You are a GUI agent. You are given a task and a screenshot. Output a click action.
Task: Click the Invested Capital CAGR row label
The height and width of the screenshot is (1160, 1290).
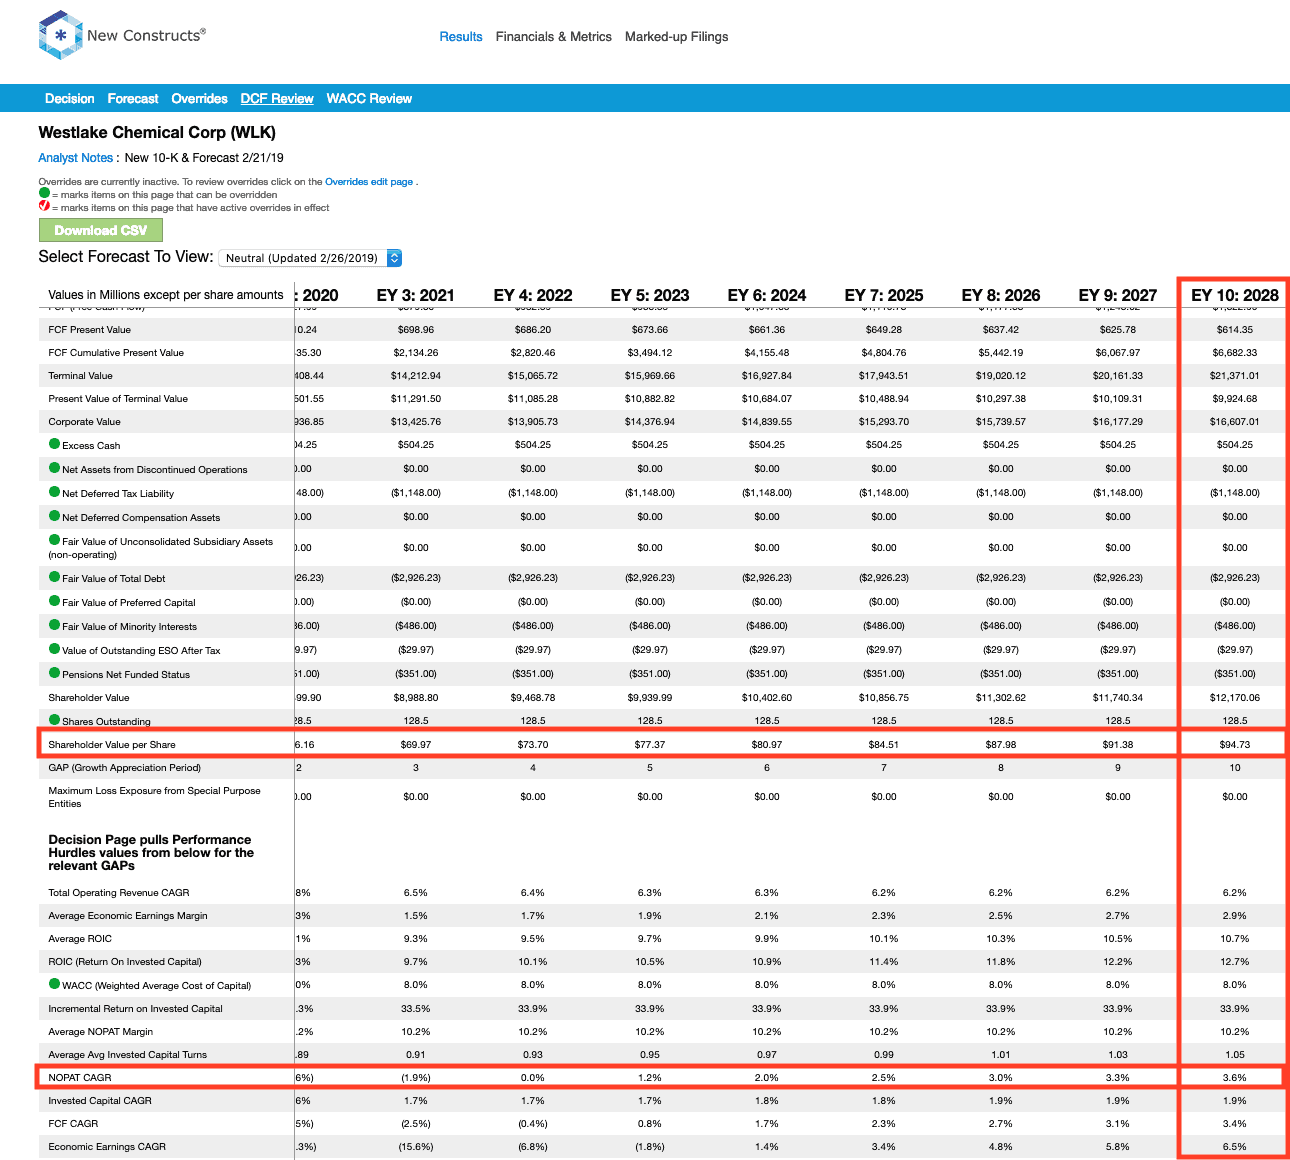pos(100,1101)
